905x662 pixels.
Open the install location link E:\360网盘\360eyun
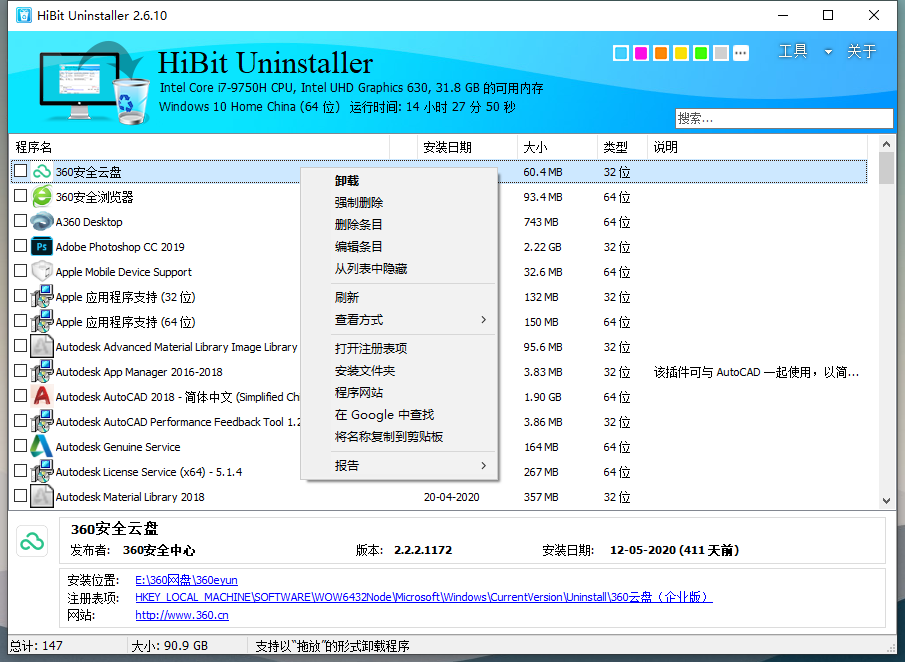coord(186,580)
